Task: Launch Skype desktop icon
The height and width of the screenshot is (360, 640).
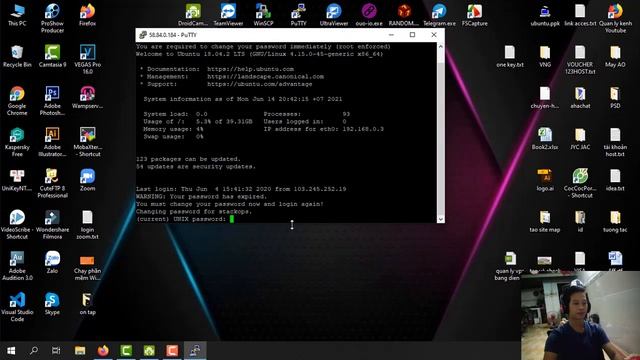Action: point(52,304)
